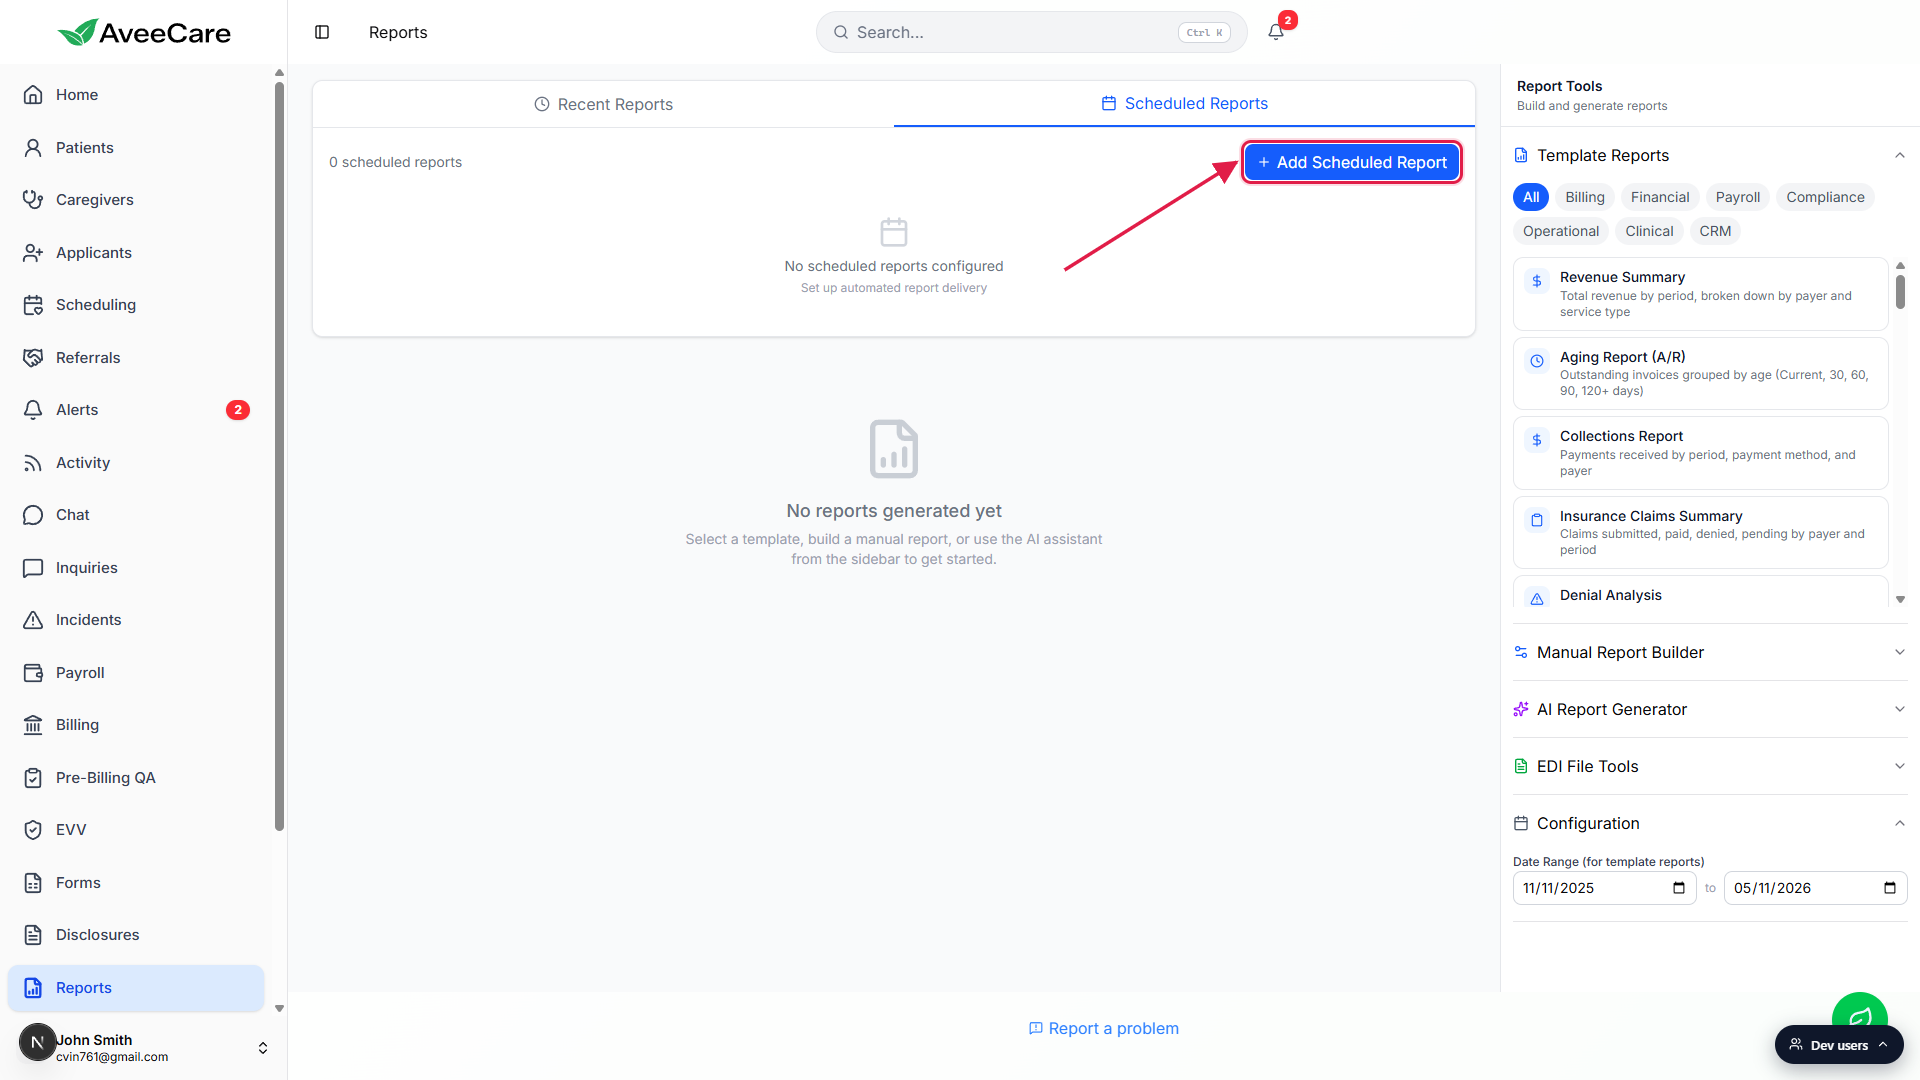This screenshot has width=1920, height=1080.
Task: Collapse the Template Reports section
Action: tap(1710, 155)
